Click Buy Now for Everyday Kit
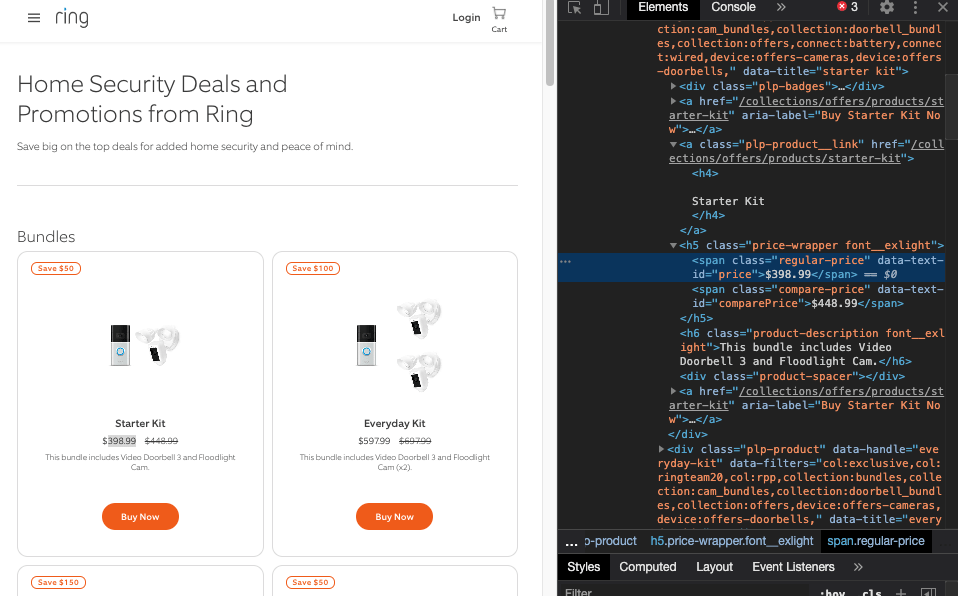 coord(394,517)
